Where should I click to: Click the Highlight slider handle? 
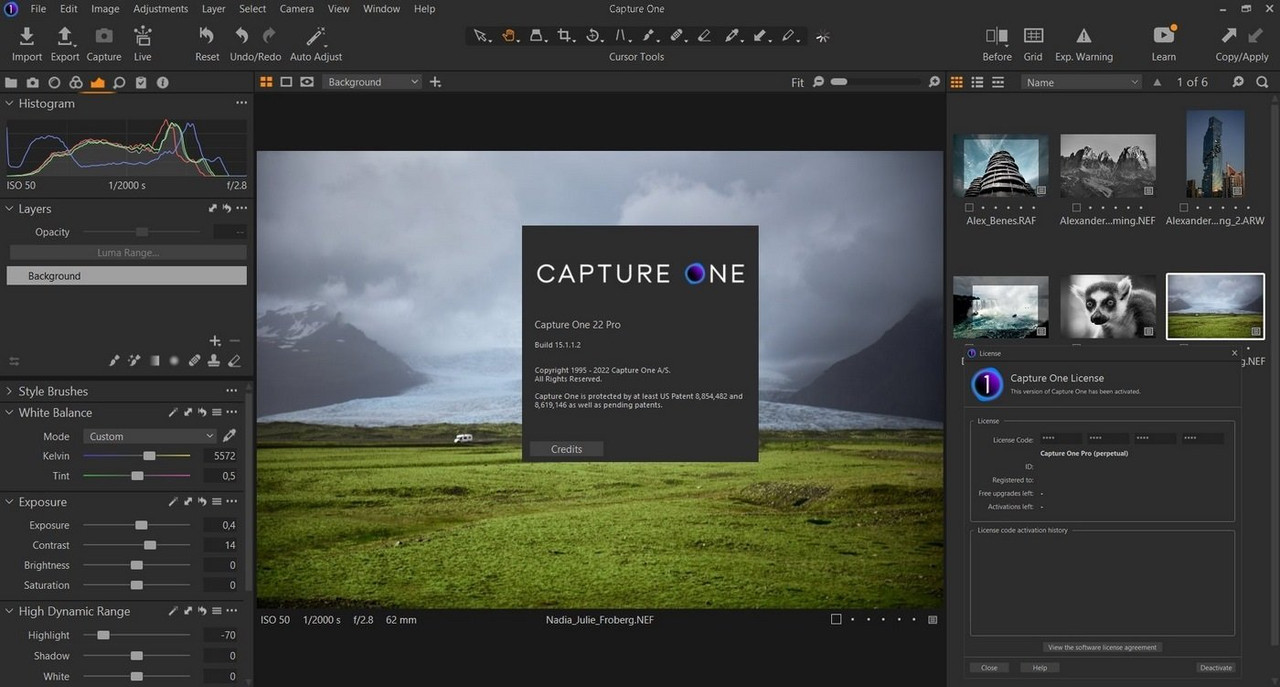[x=103, y=635]
